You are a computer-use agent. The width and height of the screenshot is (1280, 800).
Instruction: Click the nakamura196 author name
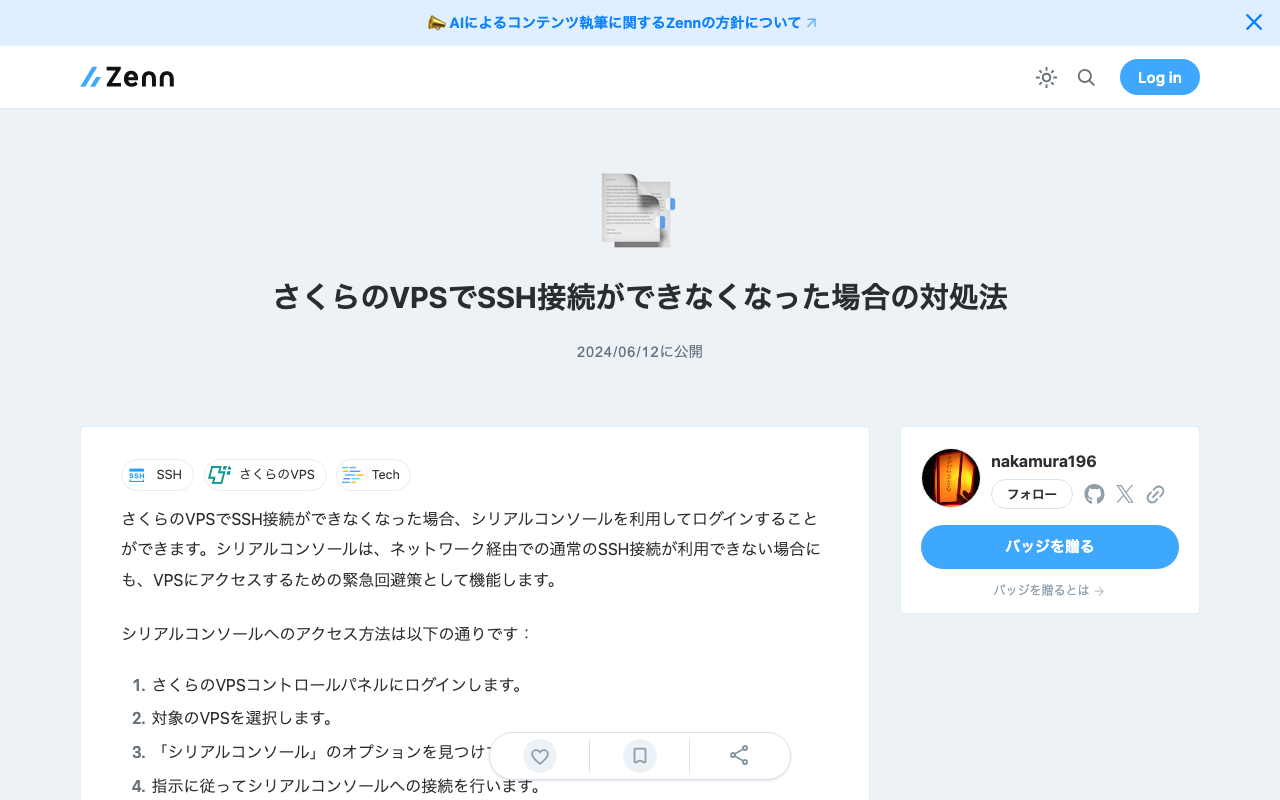point(1044,461)
